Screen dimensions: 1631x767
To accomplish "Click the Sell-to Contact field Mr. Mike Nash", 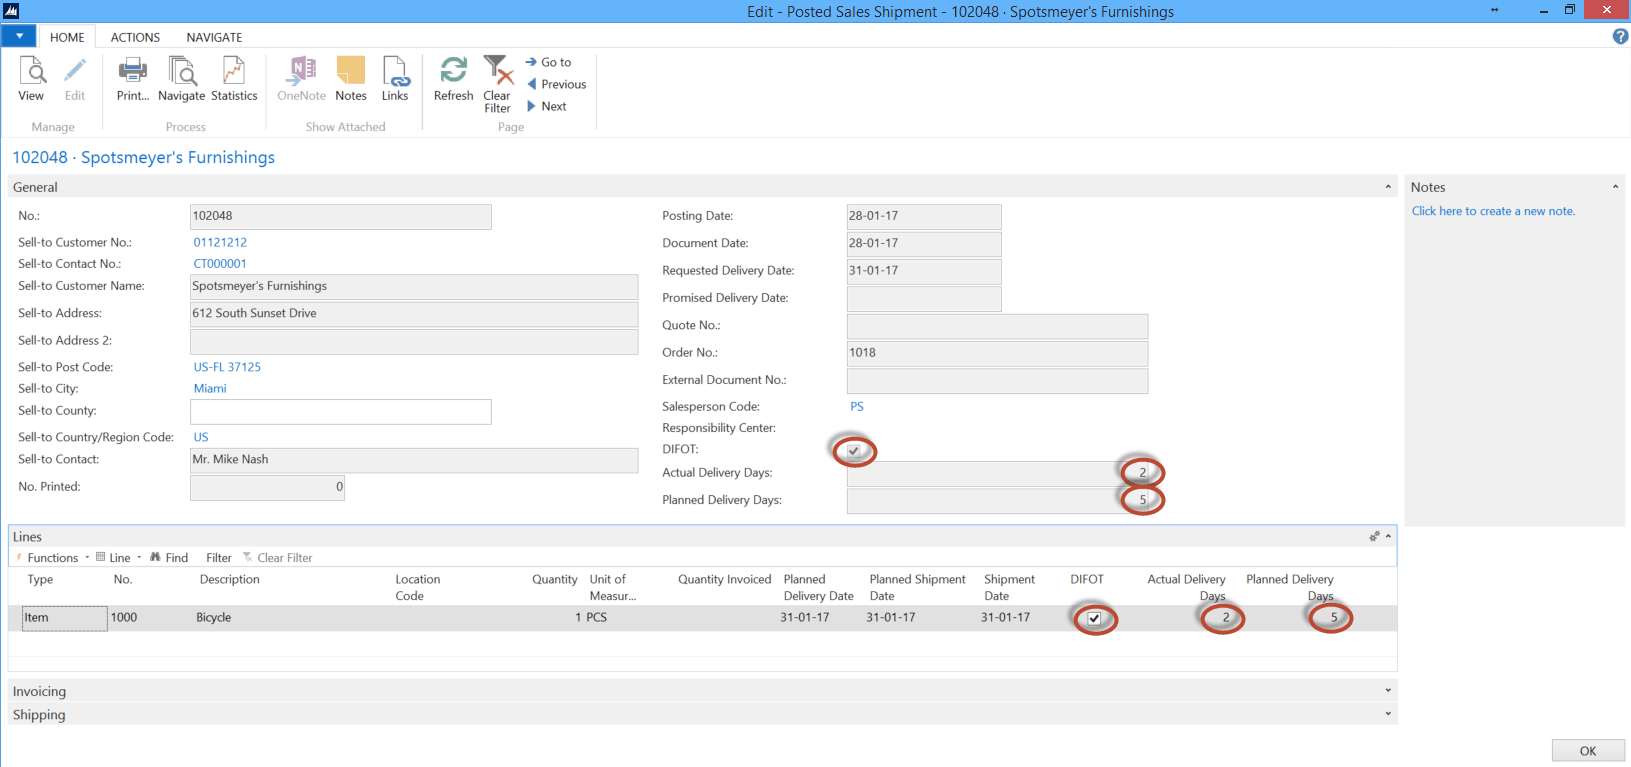I will 414,460.
